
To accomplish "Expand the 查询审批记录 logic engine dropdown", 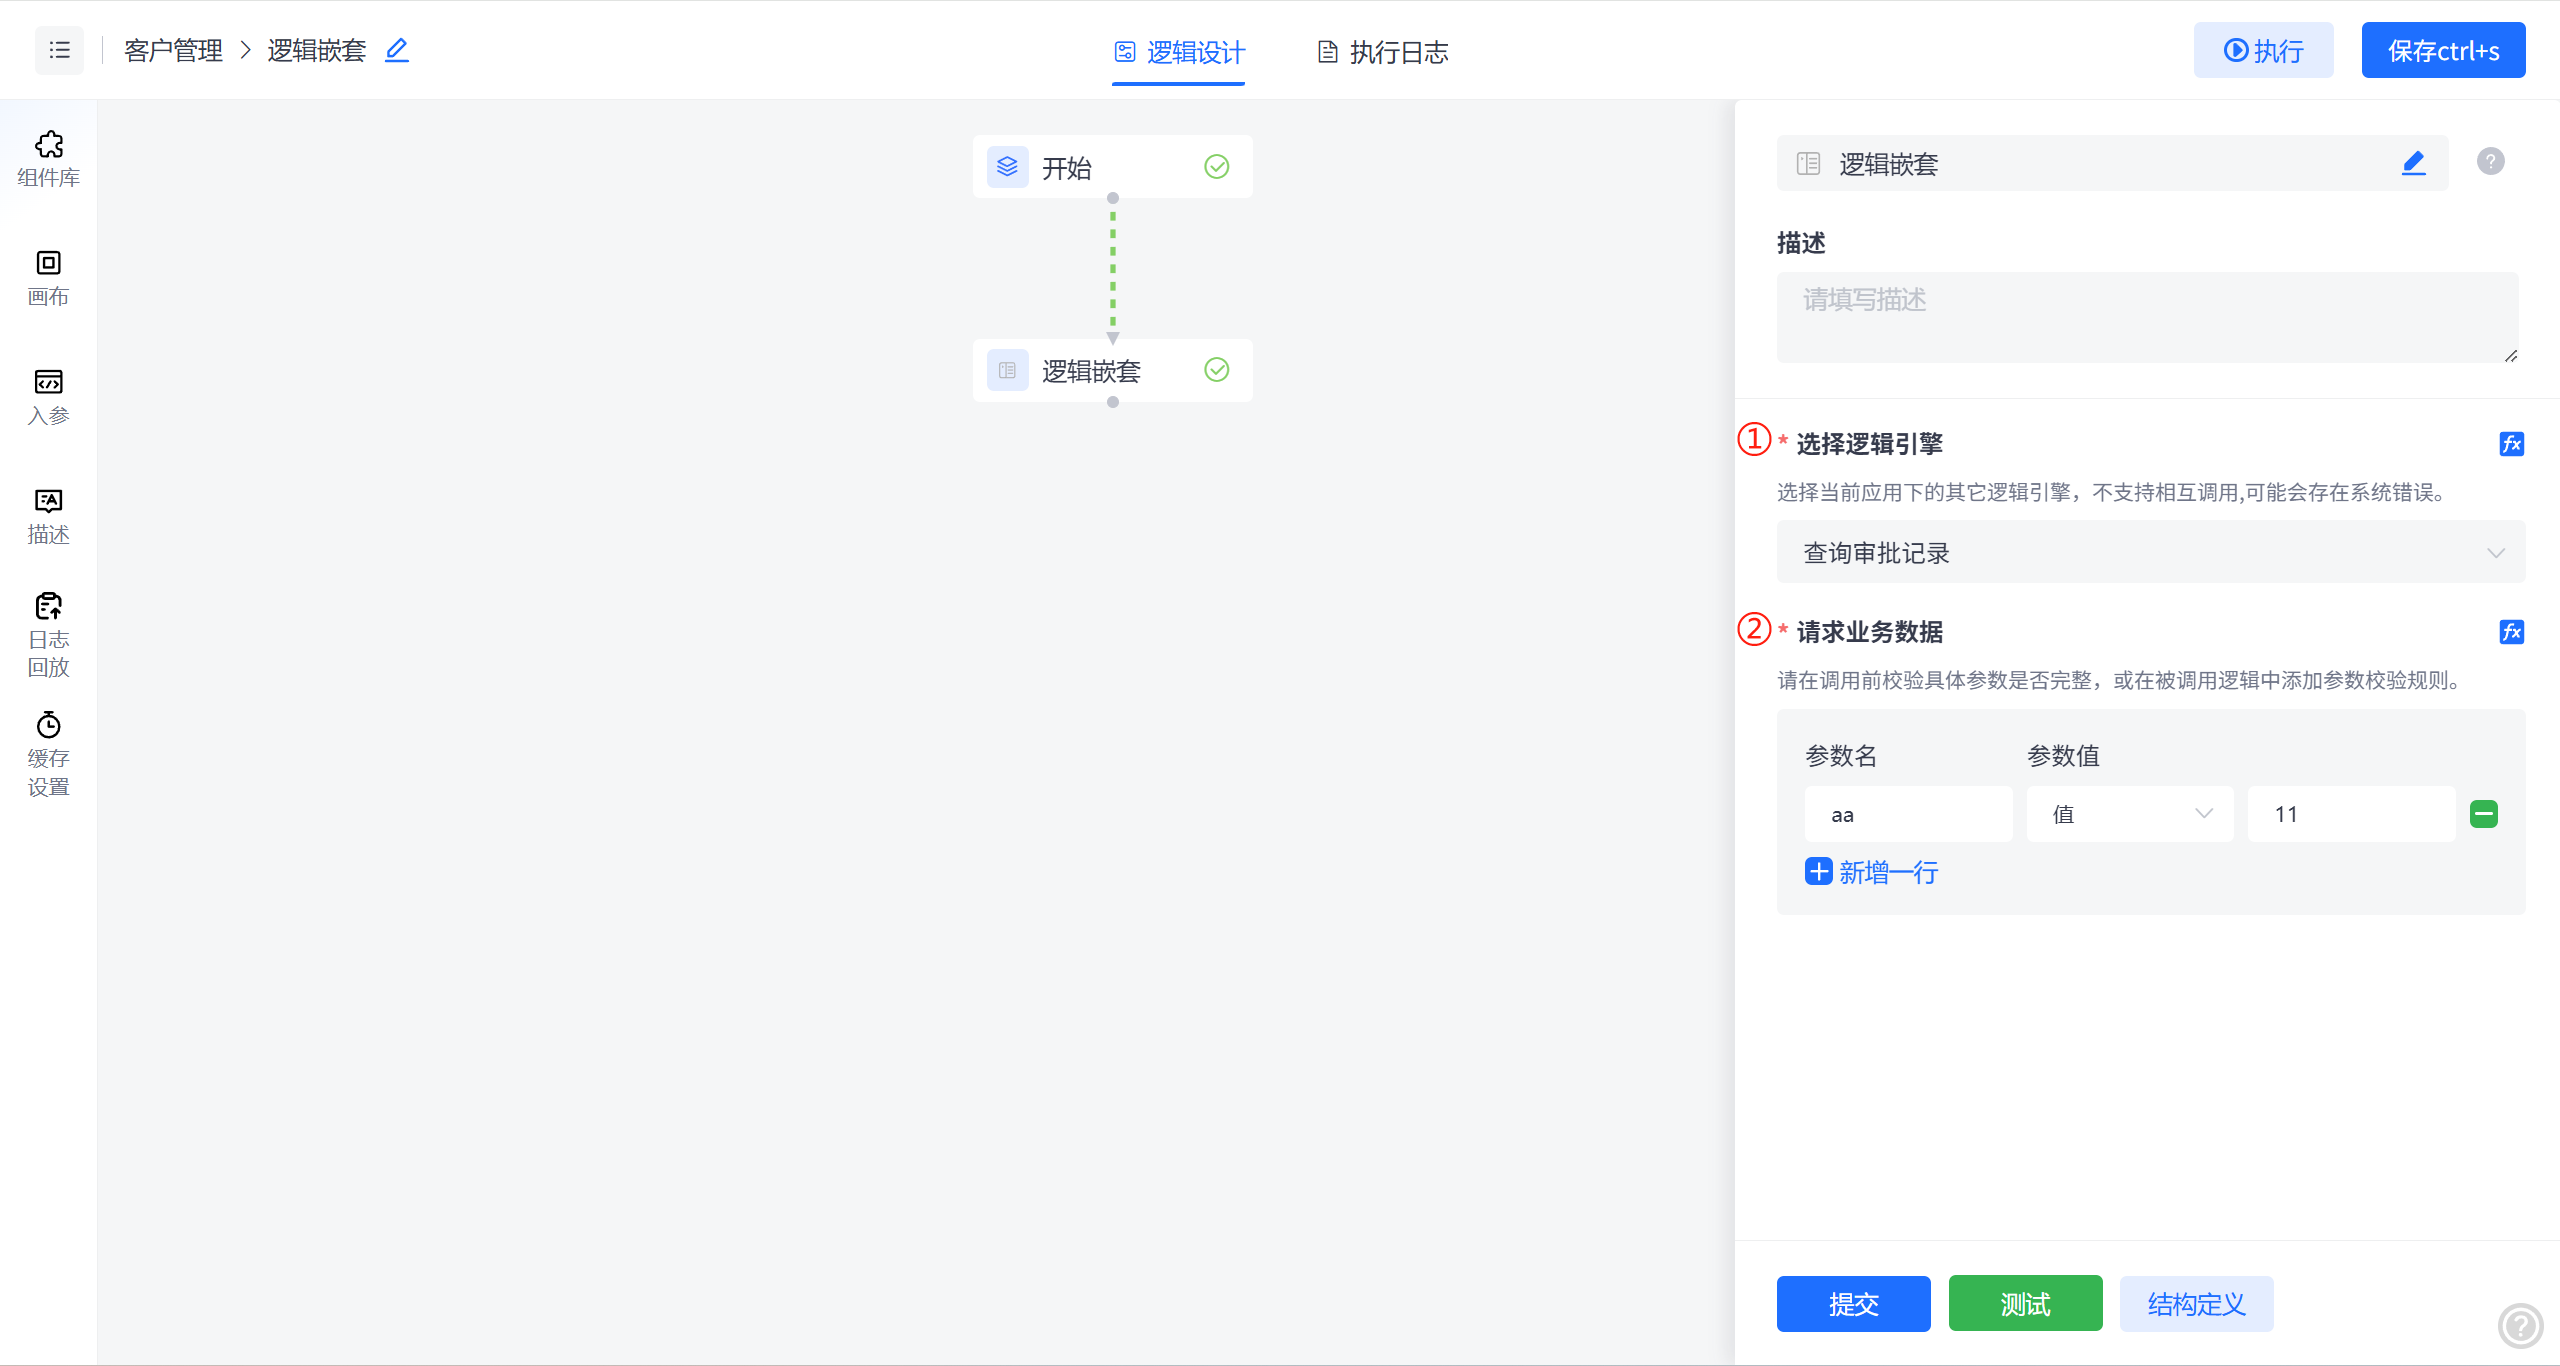I will [x=2150, y=553].
